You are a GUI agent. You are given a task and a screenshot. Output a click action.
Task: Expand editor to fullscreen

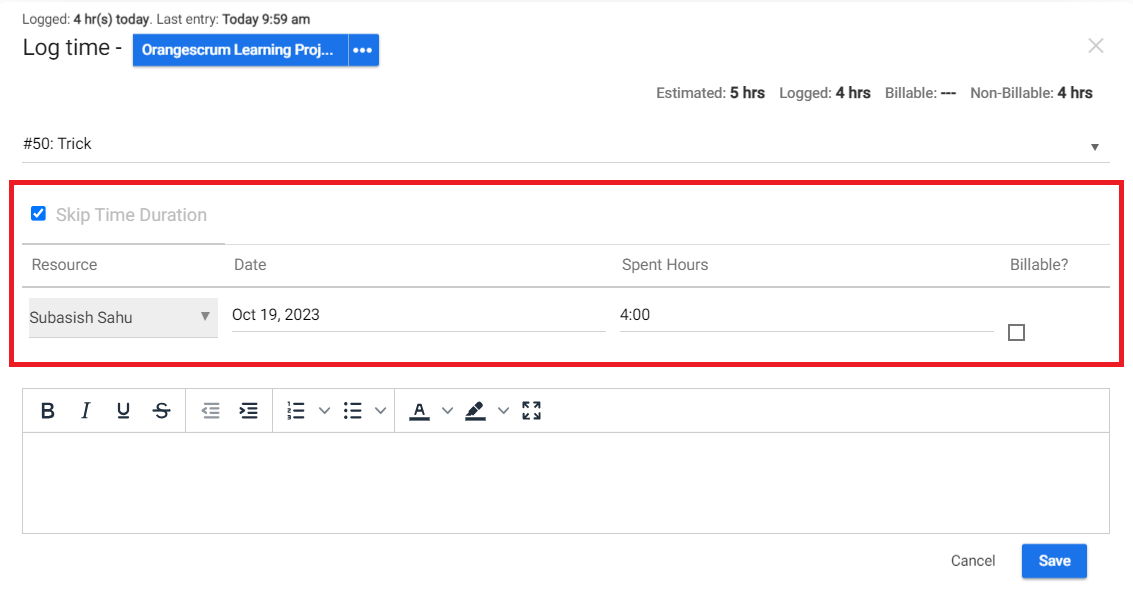click(532, 411)
